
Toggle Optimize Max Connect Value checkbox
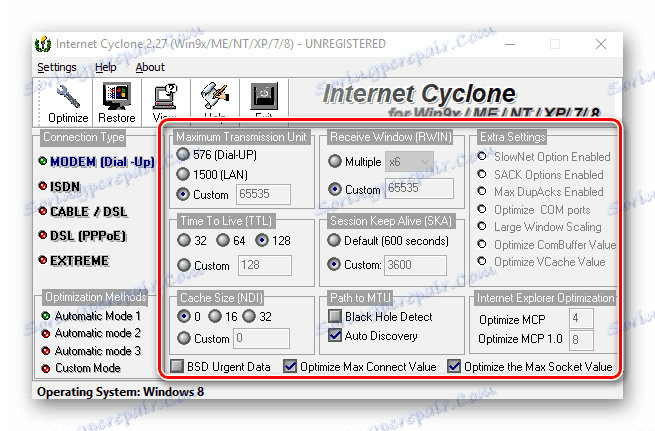290,366
